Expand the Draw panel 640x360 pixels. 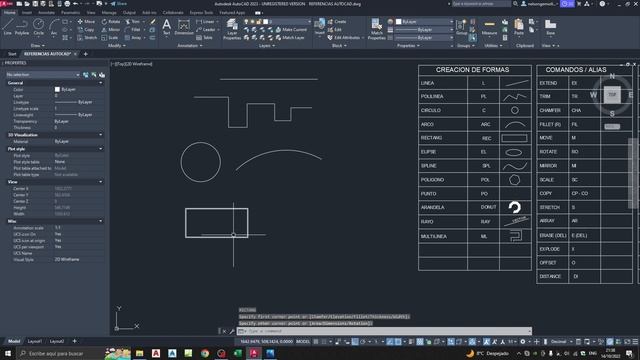tap(38, 46)
